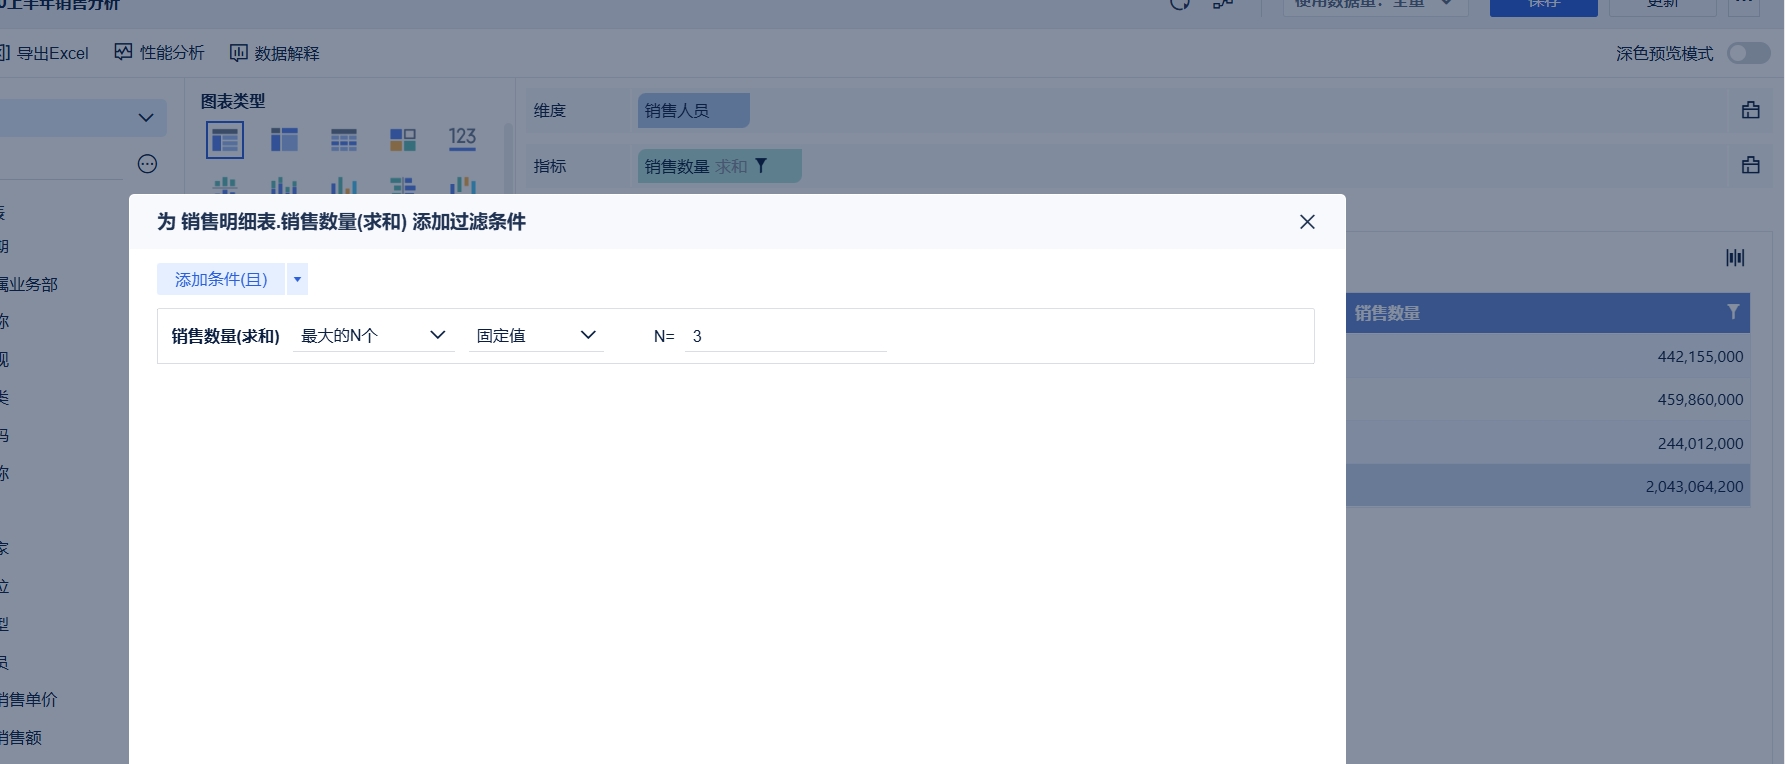Click the column-width icon above the table

[x=1735, y=258]
